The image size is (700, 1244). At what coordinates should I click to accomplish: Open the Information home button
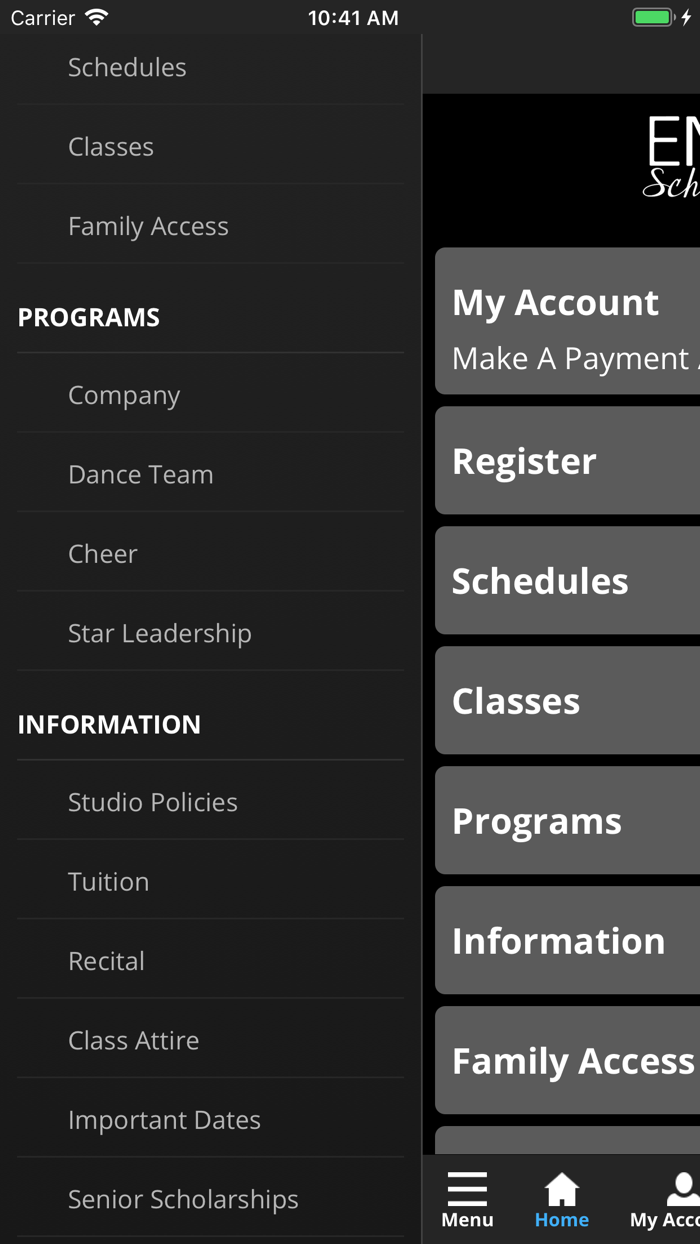pyautogui.click(x=568, y=941)
